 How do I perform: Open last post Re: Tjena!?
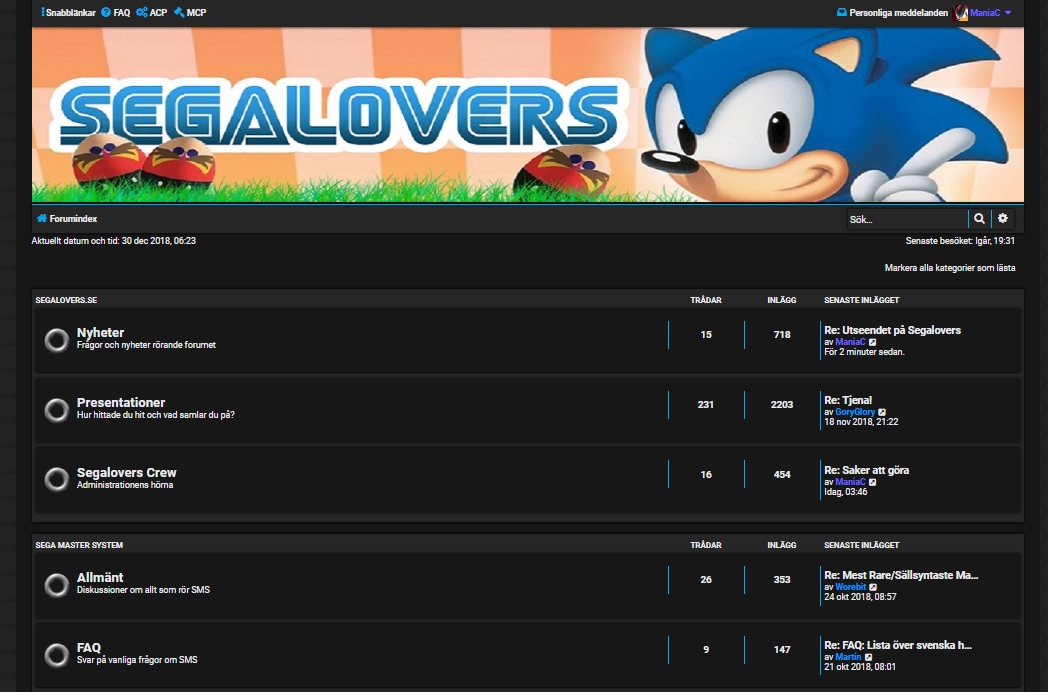tap(848, 400)
